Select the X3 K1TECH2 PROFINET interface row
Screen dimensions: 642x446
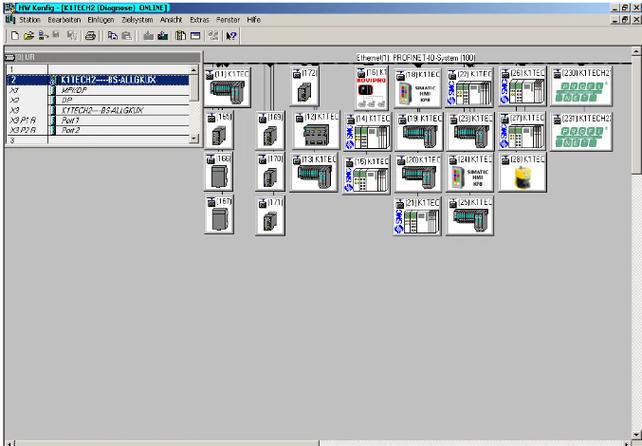98,110
